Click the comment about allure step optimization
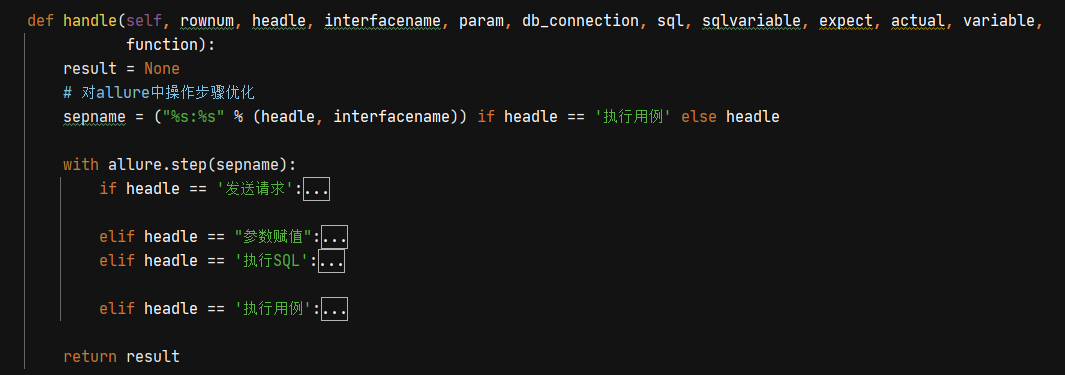The image size is (1065, 375). pyautogui.click(x=158, y=93)
